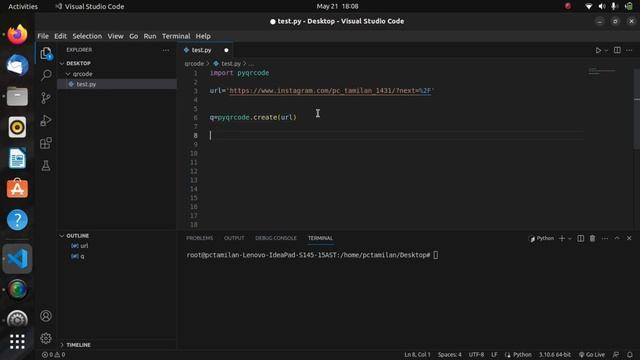Select the TERMINAL panel tab

pyautogui.click(x=320, y=238)
